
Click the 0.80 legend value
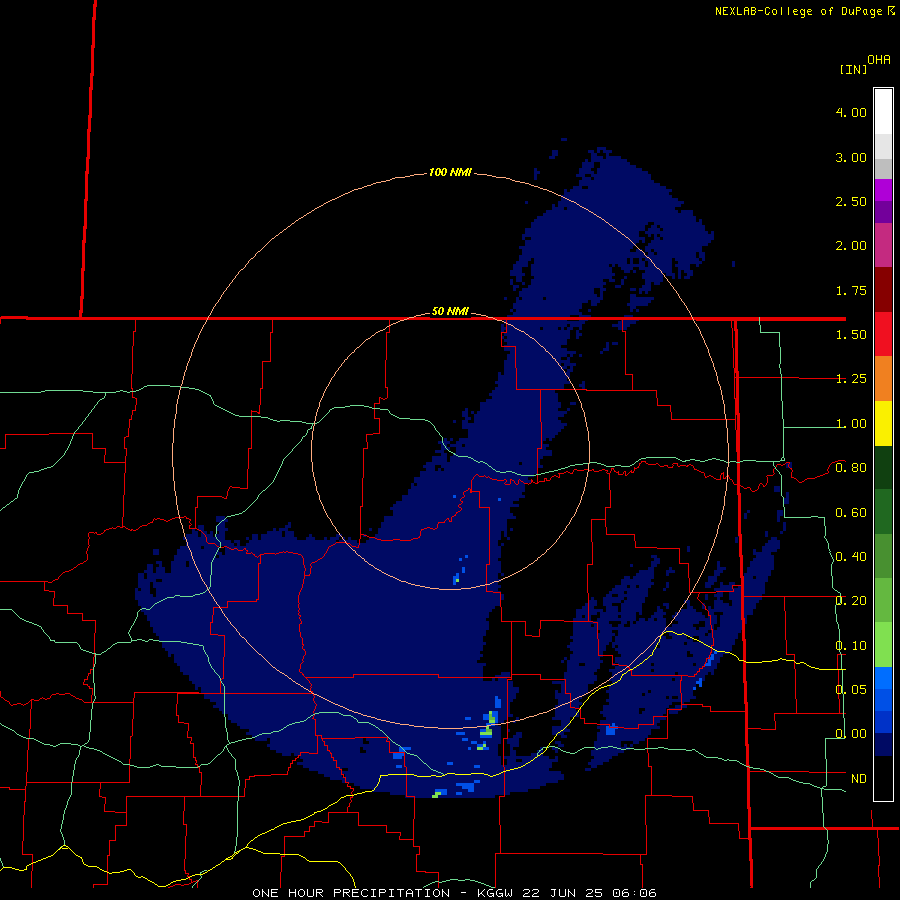pyautogui.click(x=851, y=468)
